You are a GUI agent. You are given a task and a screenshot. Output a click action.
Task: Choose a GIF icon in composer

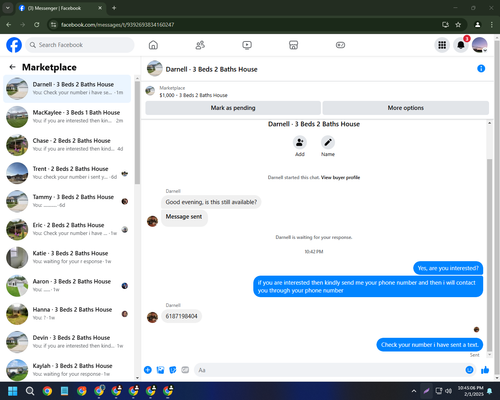click(185, 370)
